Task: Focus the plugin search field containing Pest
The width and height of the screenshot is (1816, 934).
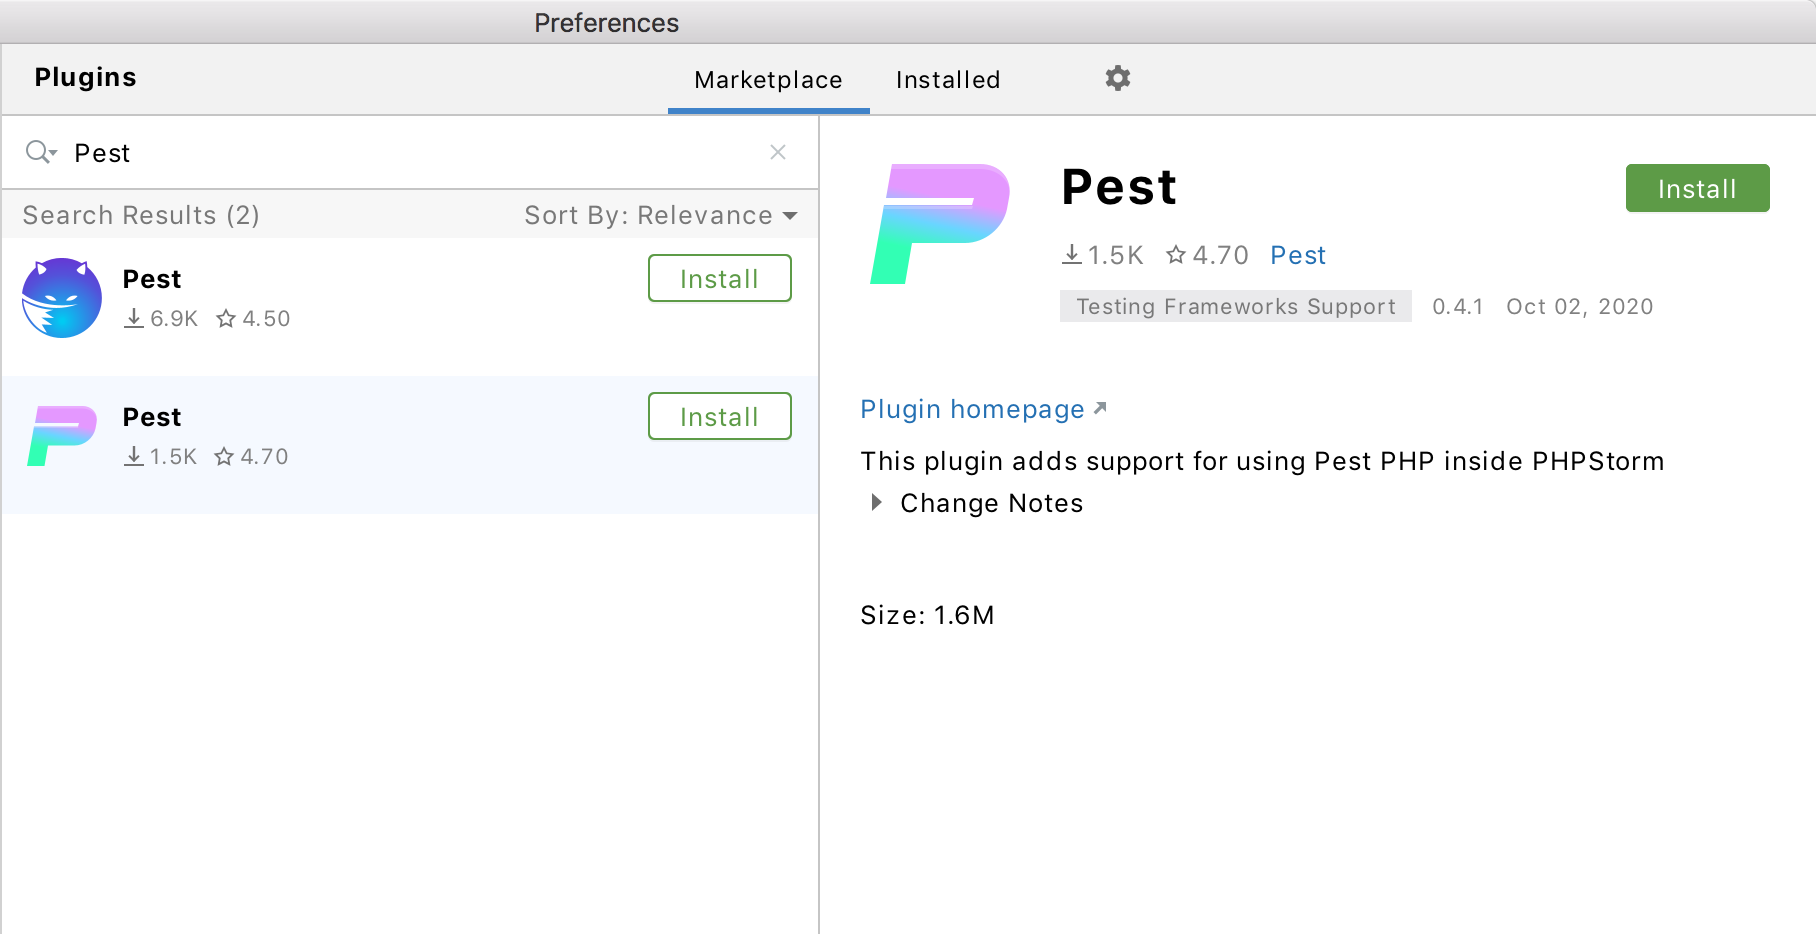Action: coord(410,152)
